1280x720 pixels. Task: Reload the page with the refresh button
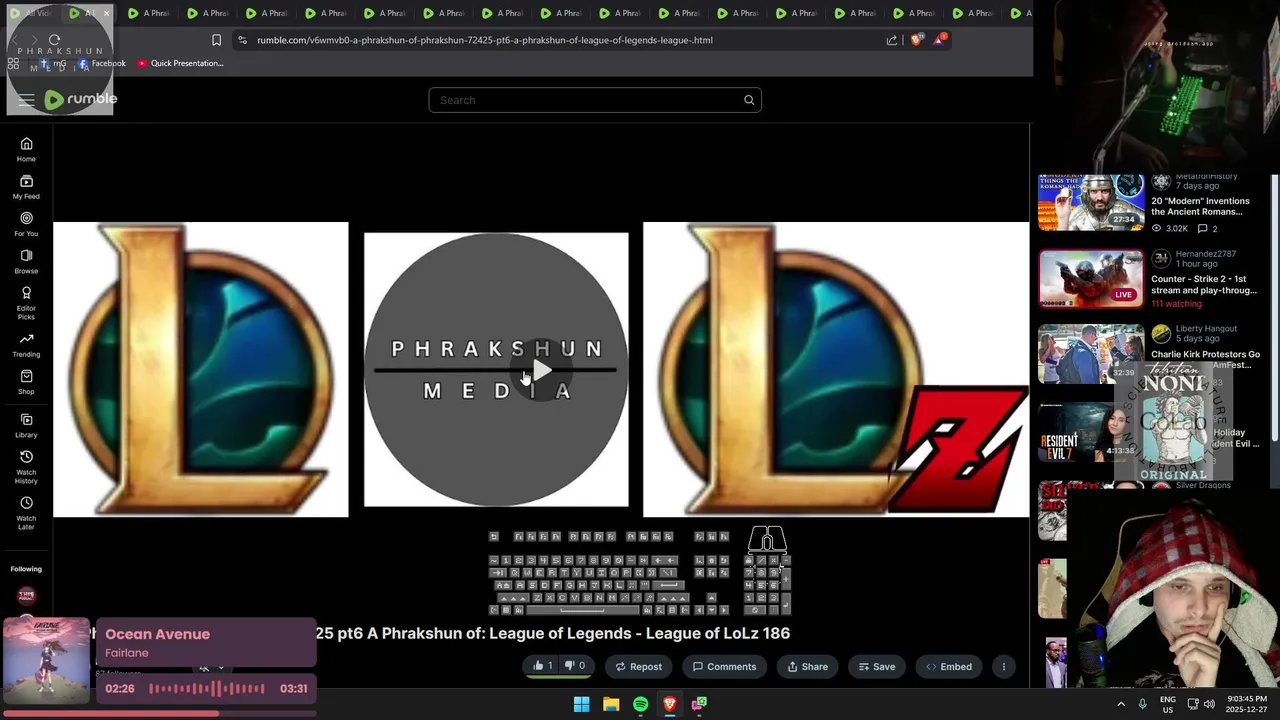[x=55, y=40]
